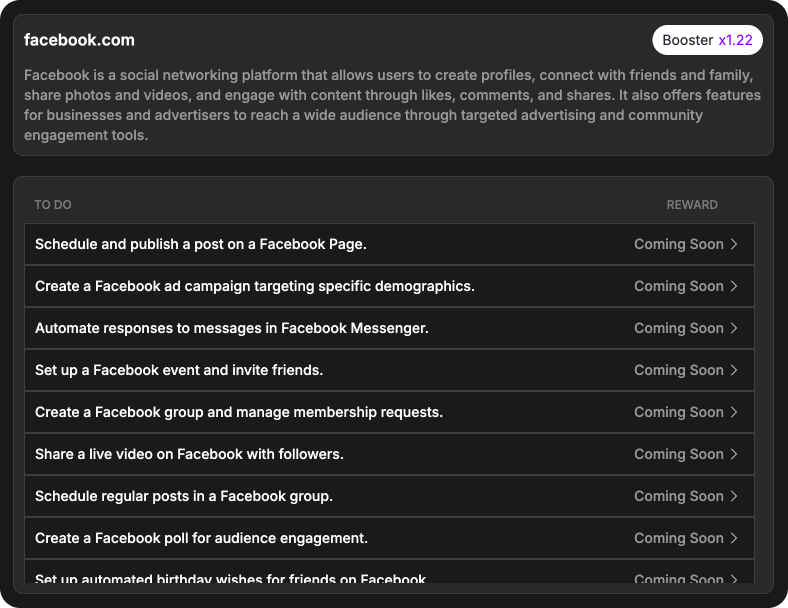Expand chevron on 'Facebook group and manage membership' row
This screenshot has width=788, height=608.
[734, 412]
